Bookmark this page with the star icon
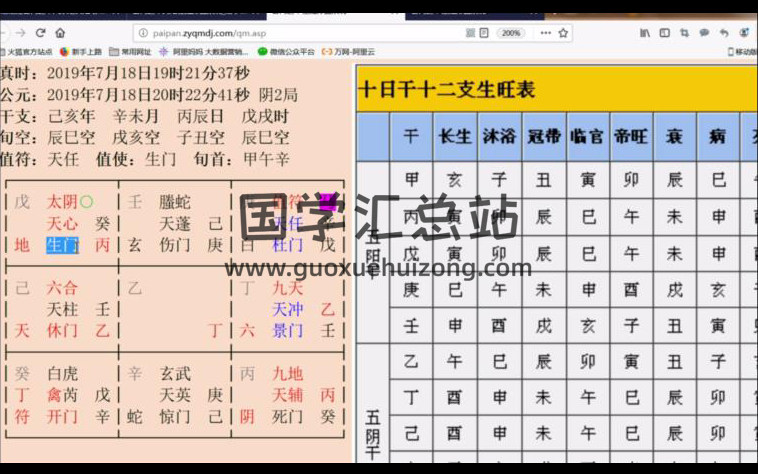 click(x=564, y=32)
